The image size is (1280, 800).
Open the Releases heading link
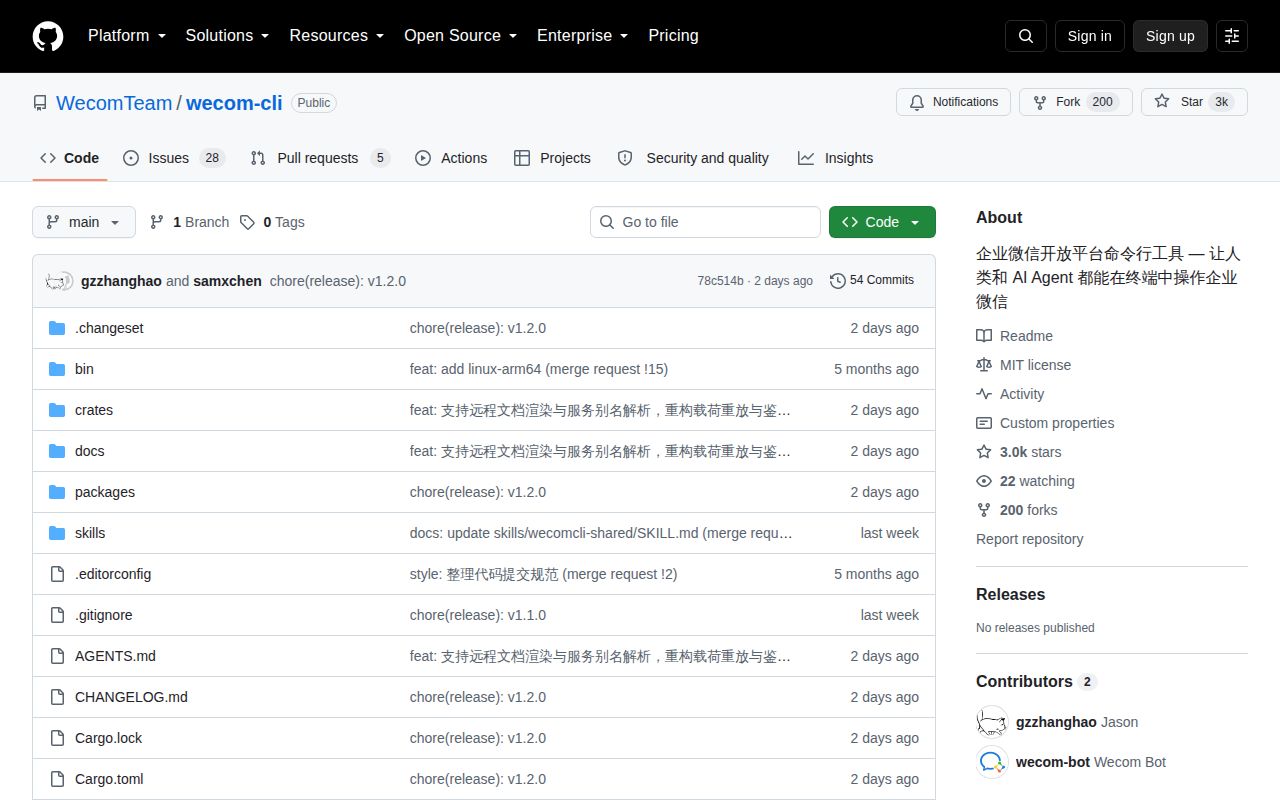pos(1010,594)
